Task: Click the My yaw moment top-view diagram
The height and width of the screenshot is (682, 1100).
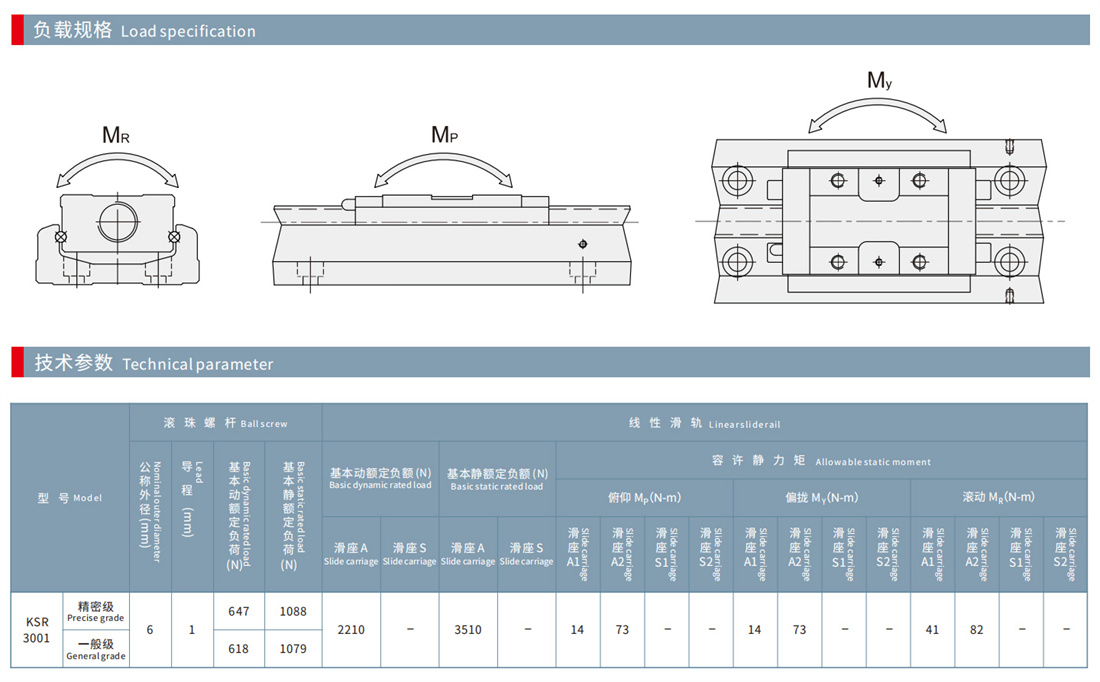Action: pos(878,220)
